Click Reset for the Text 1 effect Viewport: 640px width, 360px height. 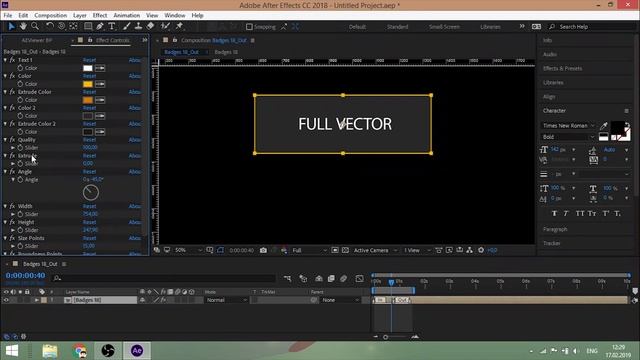coord(89,60)
